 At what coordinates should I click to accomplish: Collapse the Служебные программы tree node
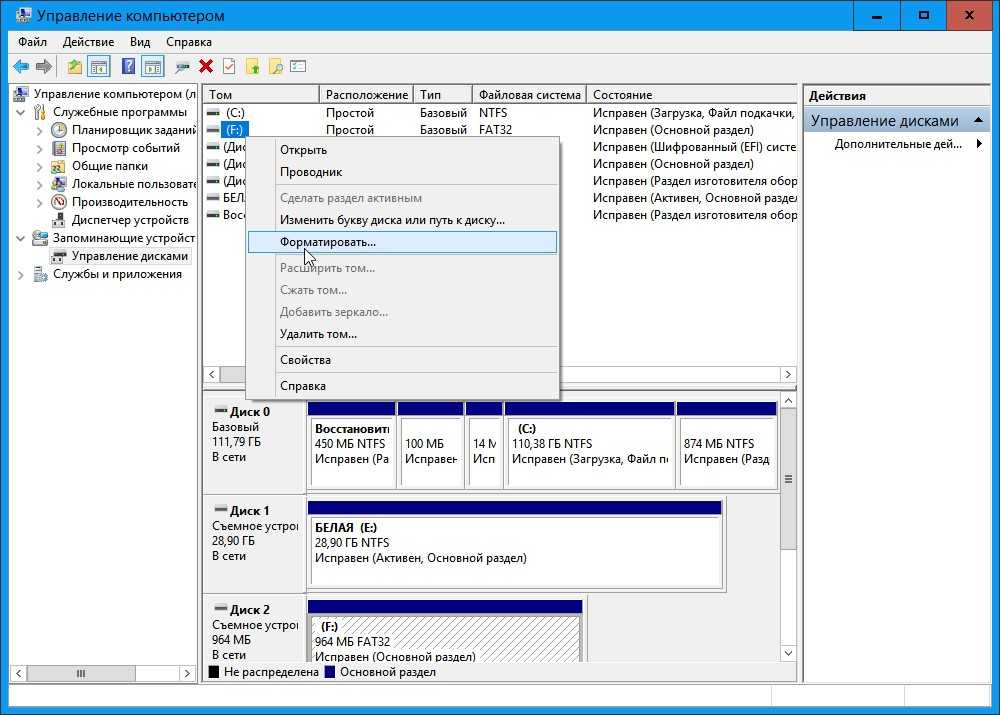pyautogui.click(x=21, y=112)
